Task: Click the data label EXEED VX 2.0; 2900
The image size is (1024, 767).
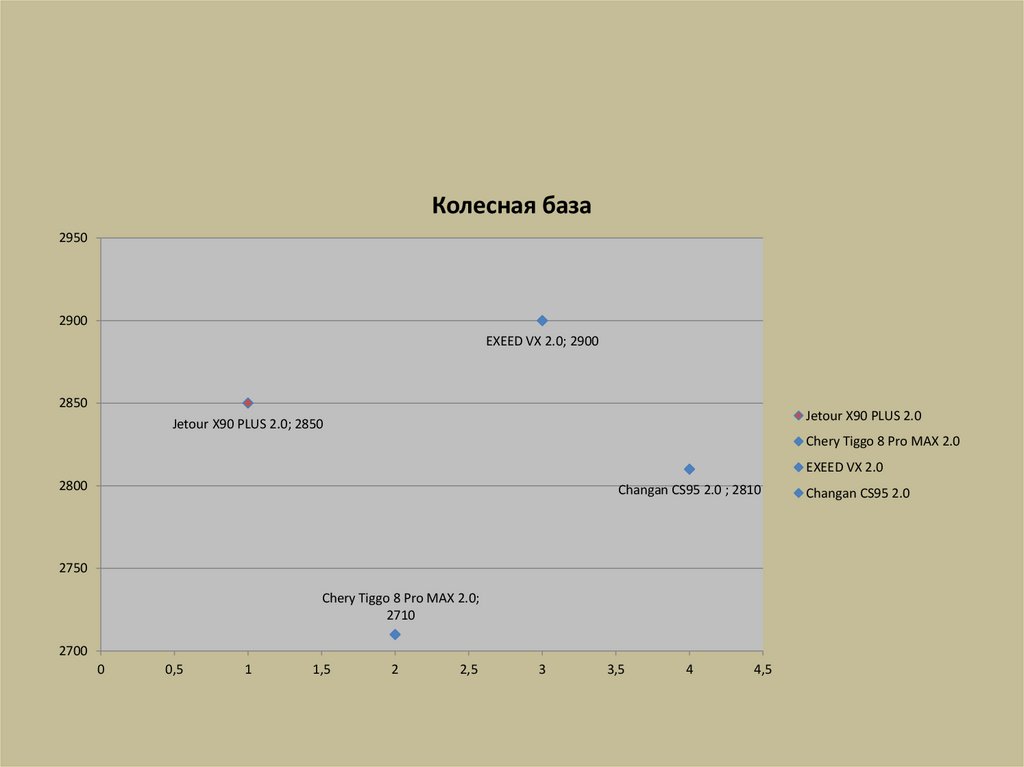Action: click(x=542, y=341)
